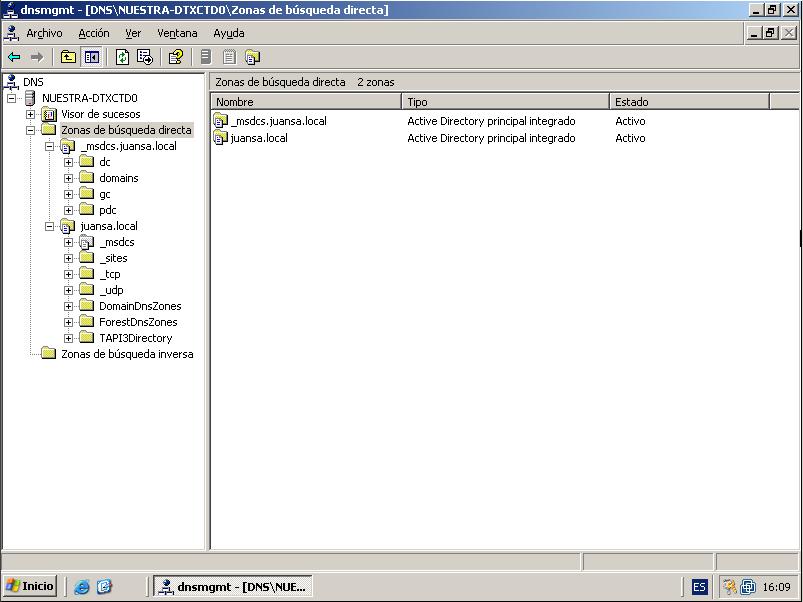
Task: Select Zonas de búsqueda inversa in tree
Action: point(127,354)
